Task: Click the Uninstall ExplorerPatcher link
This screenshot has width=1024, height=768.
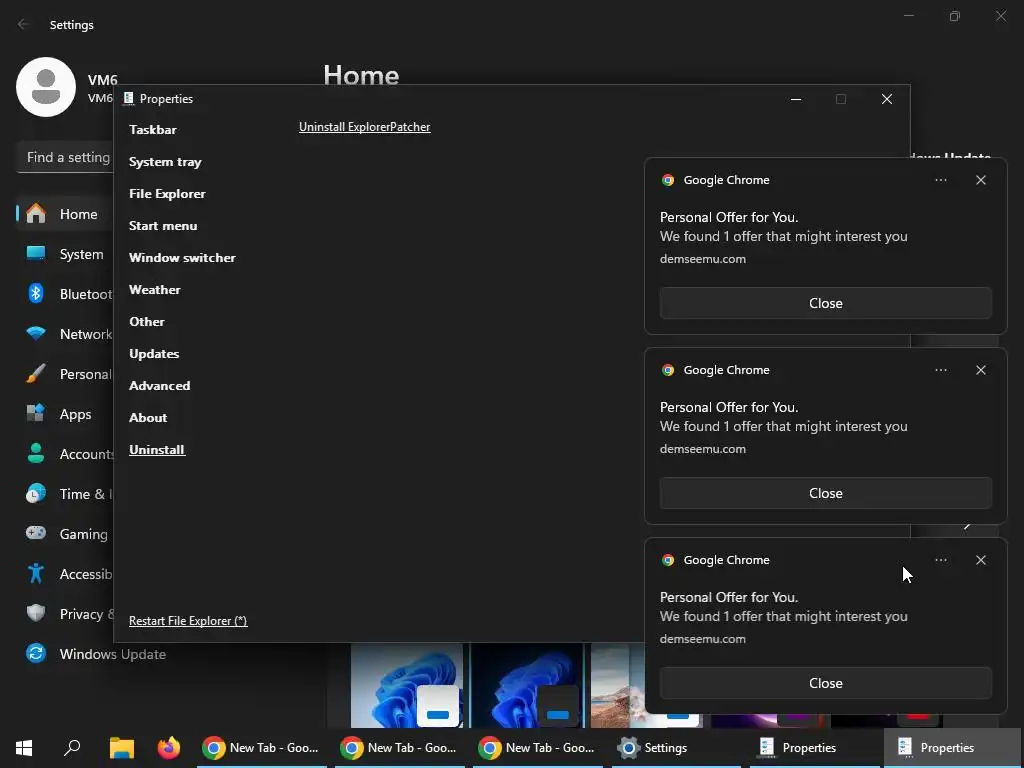Action: [364, 127]
